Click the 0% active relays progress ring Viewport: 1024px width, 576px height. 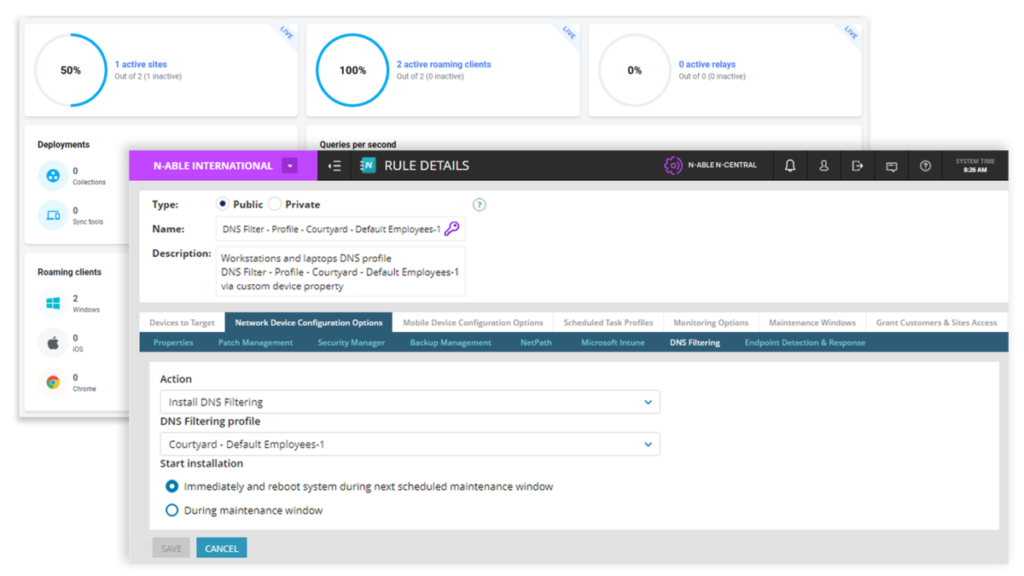coord(634,70)
